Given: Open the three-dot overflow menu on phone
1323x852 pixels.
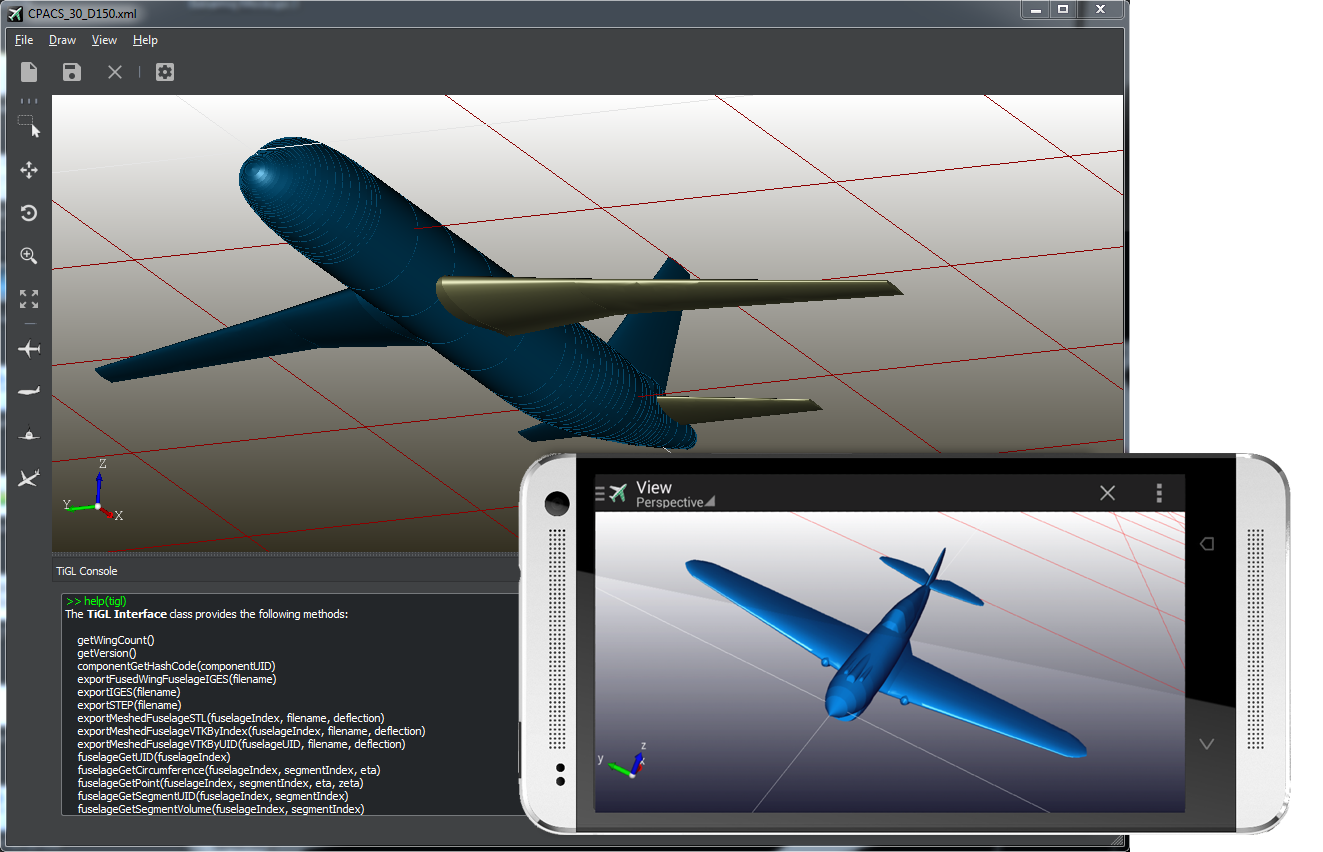Looking at the screenshot, I should (x=1159, y=493).
